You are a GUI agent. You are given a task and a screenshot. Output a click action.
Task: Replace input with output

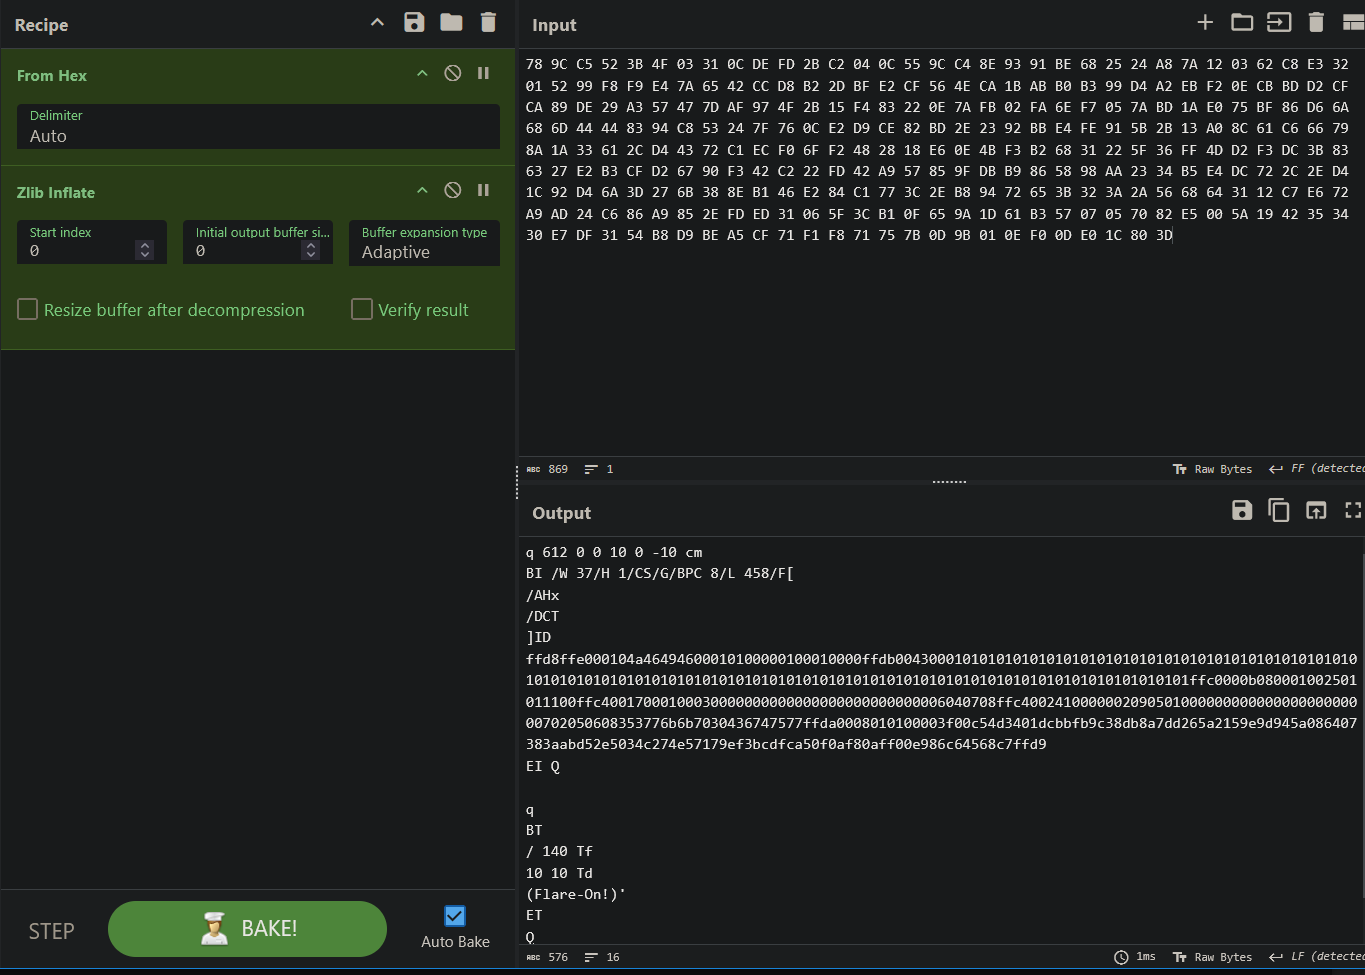[1316, 511]
